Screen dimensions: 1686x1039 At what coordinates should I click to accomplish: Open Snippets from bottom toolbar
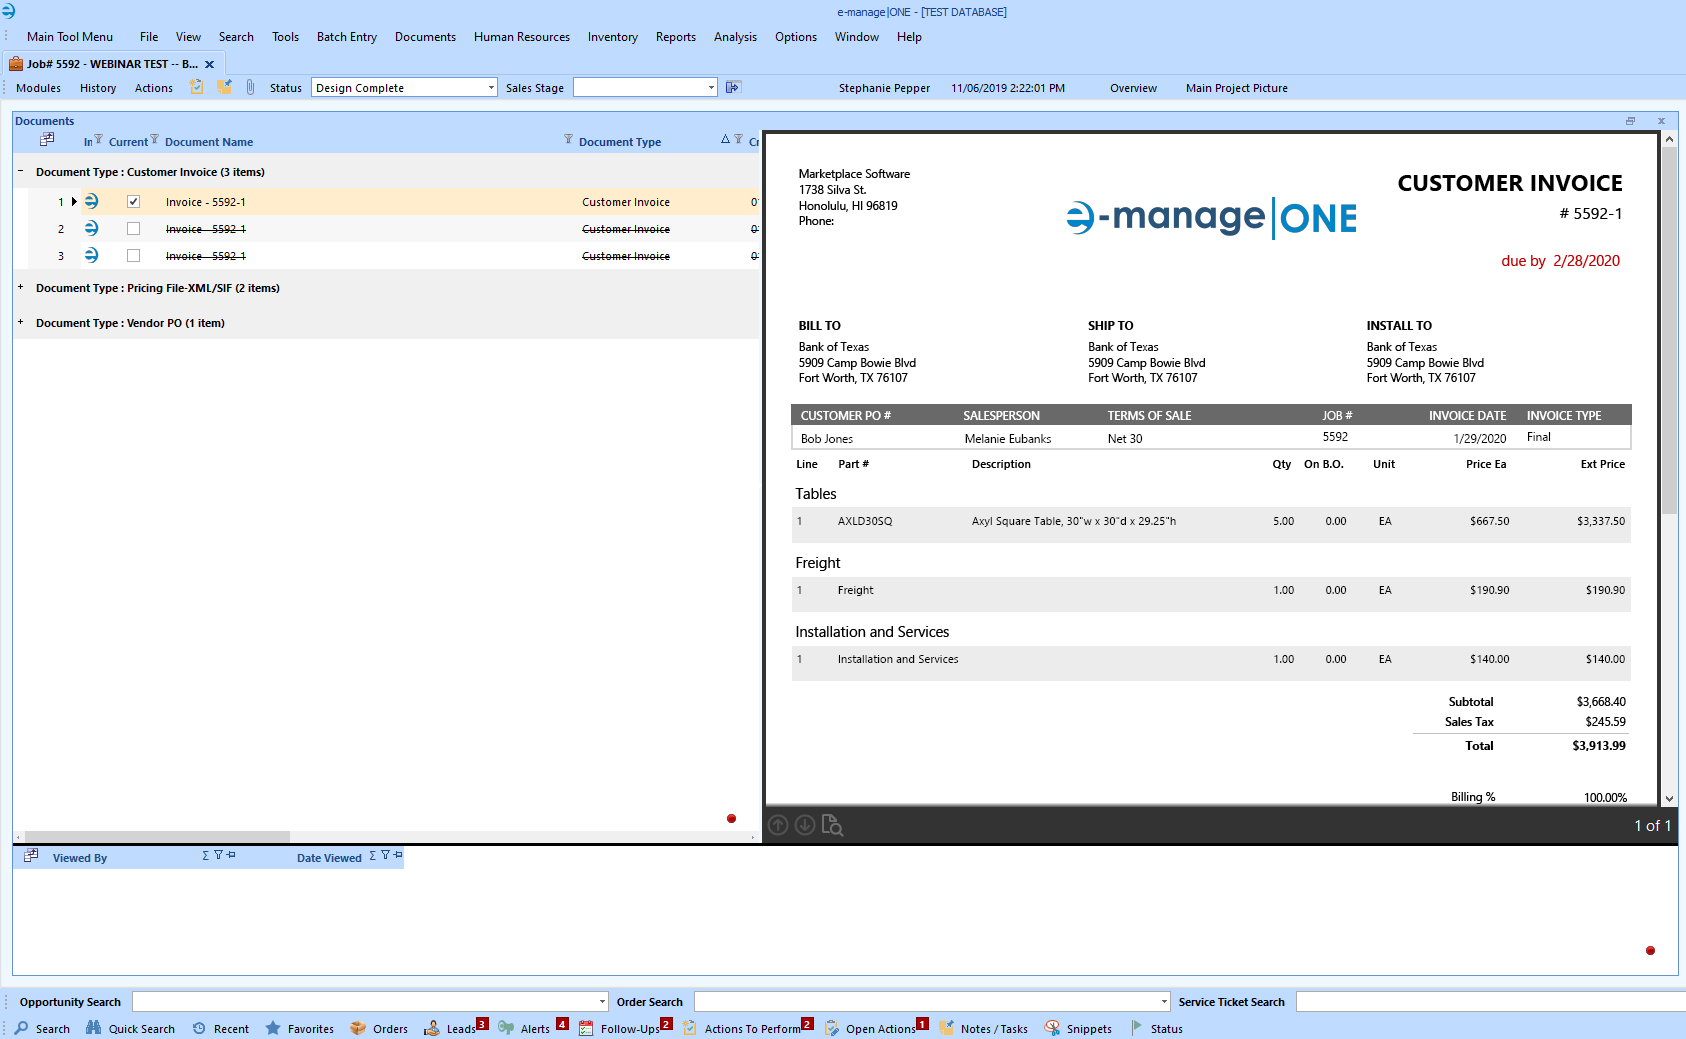(x=1078, y=1028)
